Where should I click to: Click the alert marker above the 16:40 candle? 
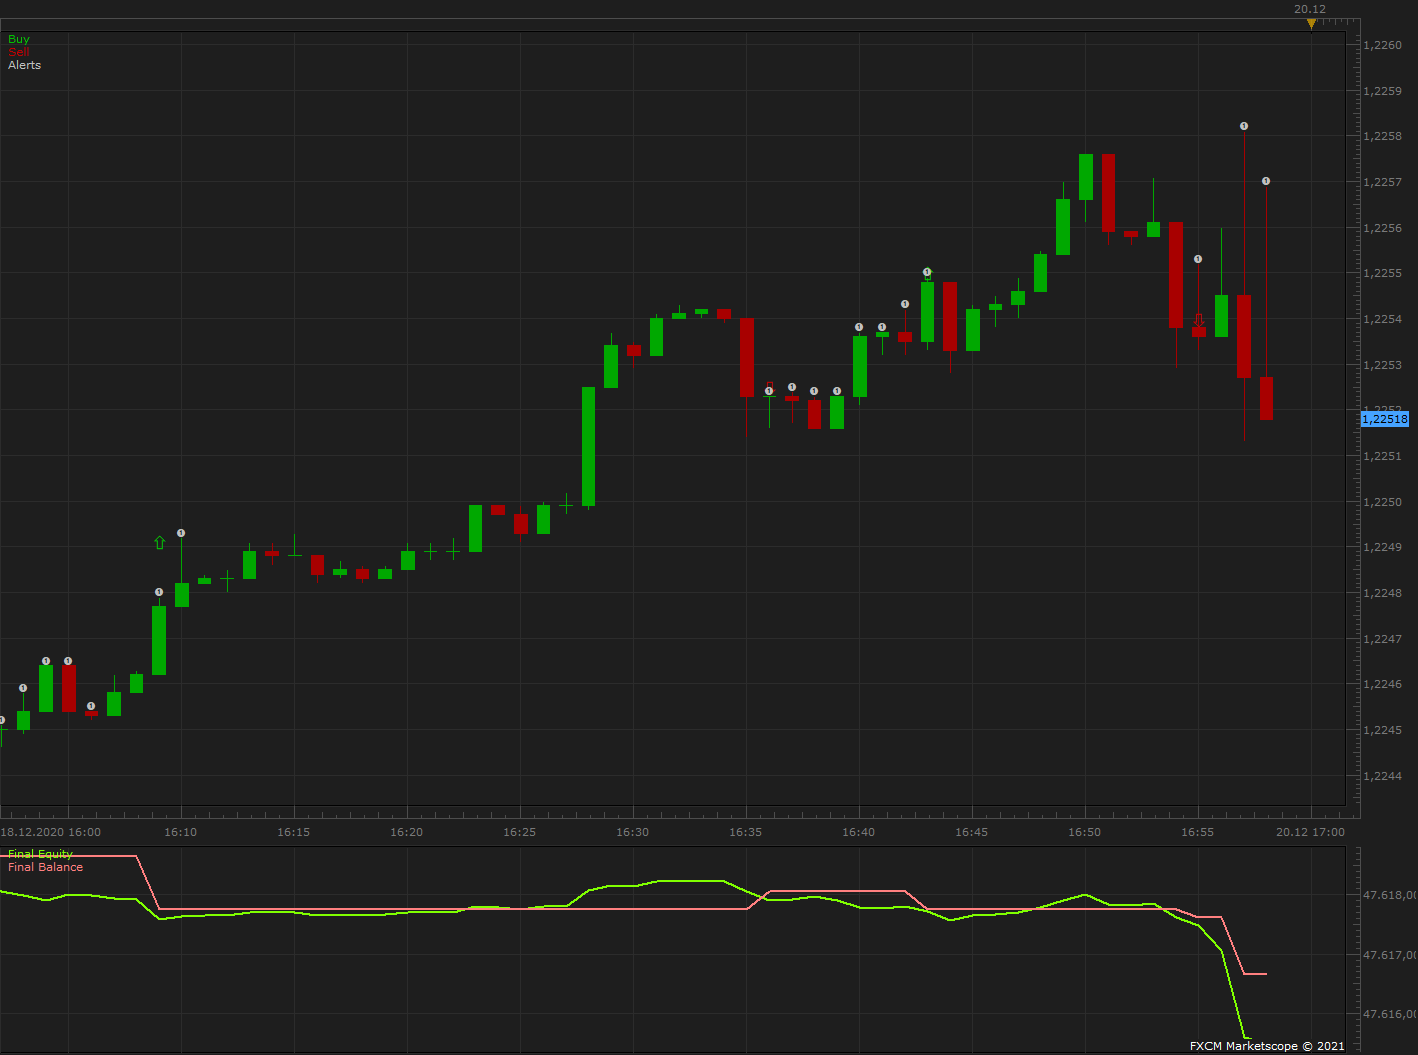pos(859,327)
